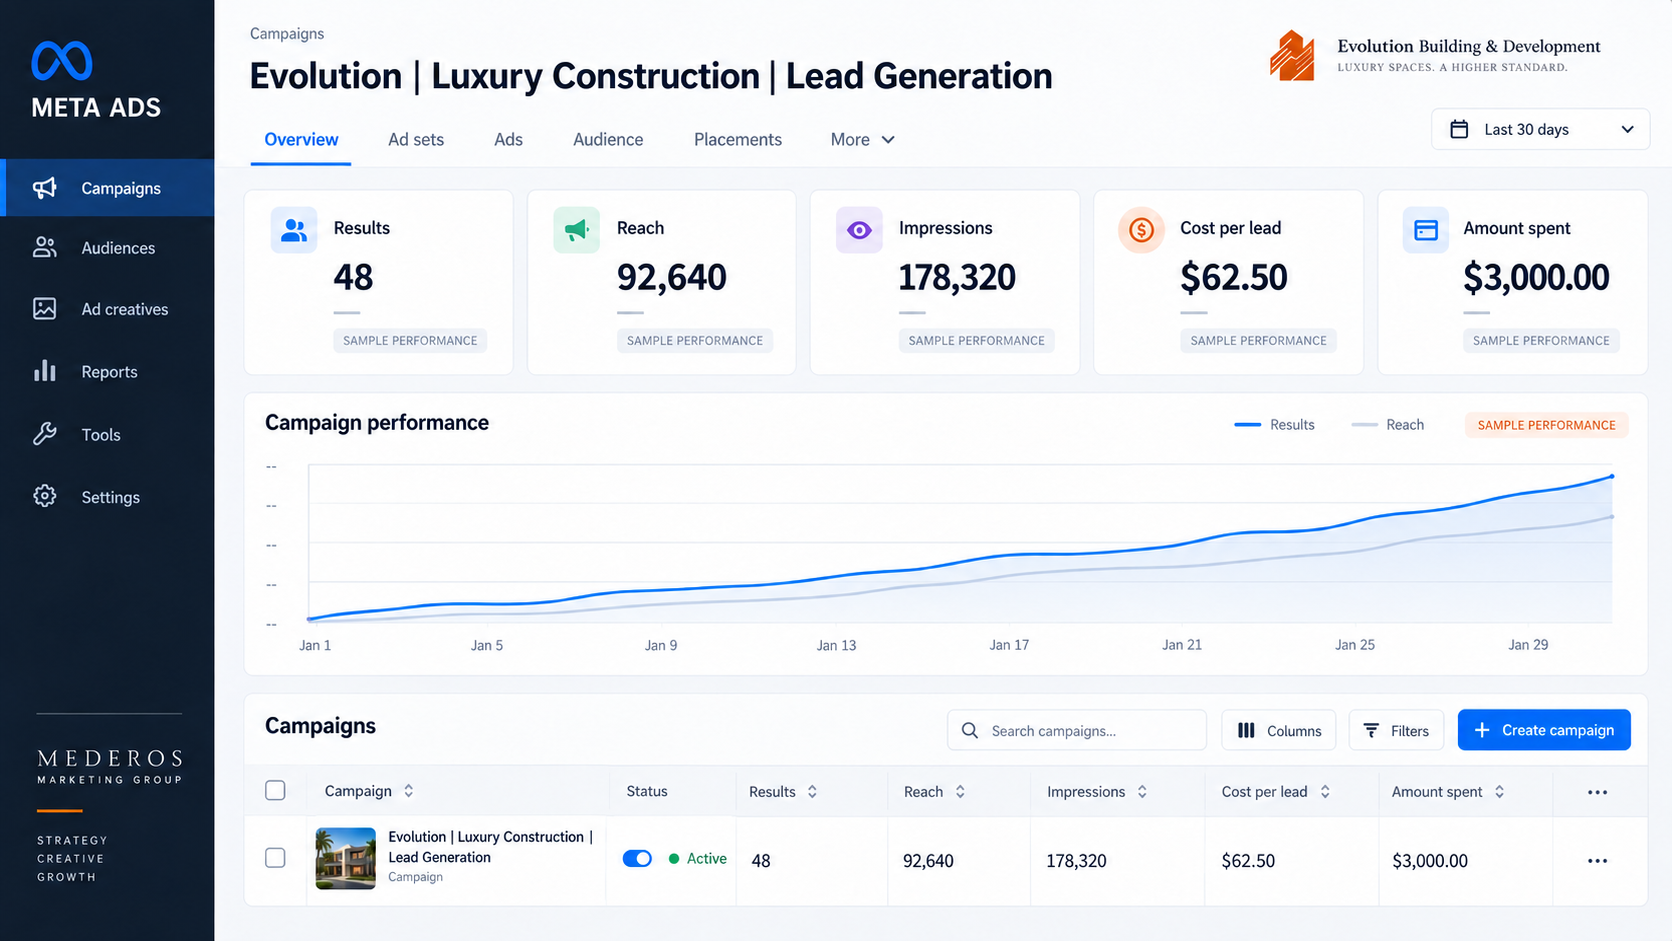The height and width of the screenshot is (941, 1672).
Task: Click the Campaign performance chart title
Action: point(377,423)
